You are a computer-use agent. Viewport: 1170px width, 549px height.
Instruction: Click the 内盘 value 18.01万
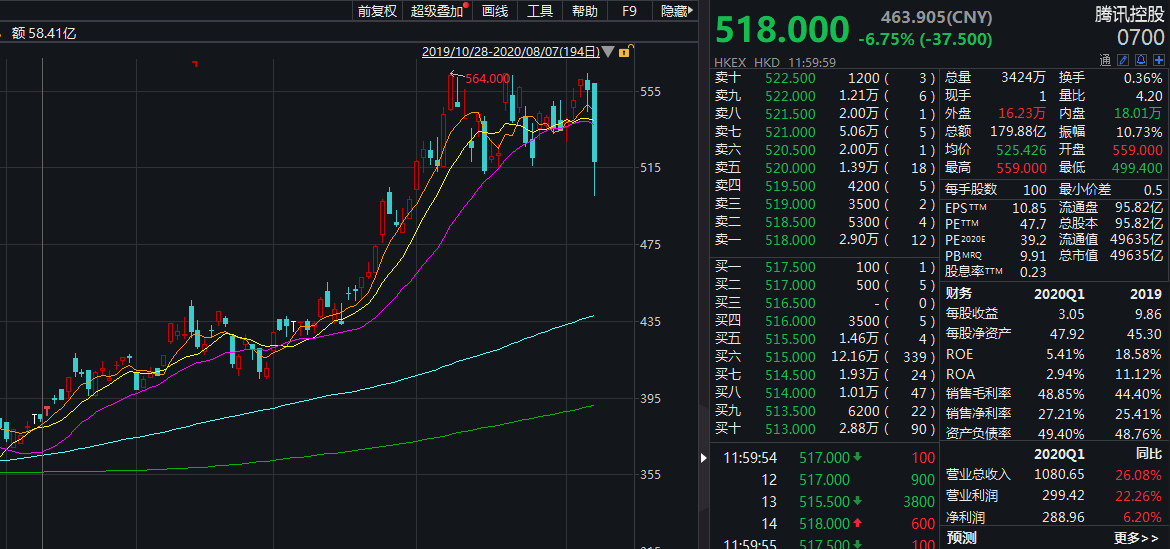[1136, 113]
